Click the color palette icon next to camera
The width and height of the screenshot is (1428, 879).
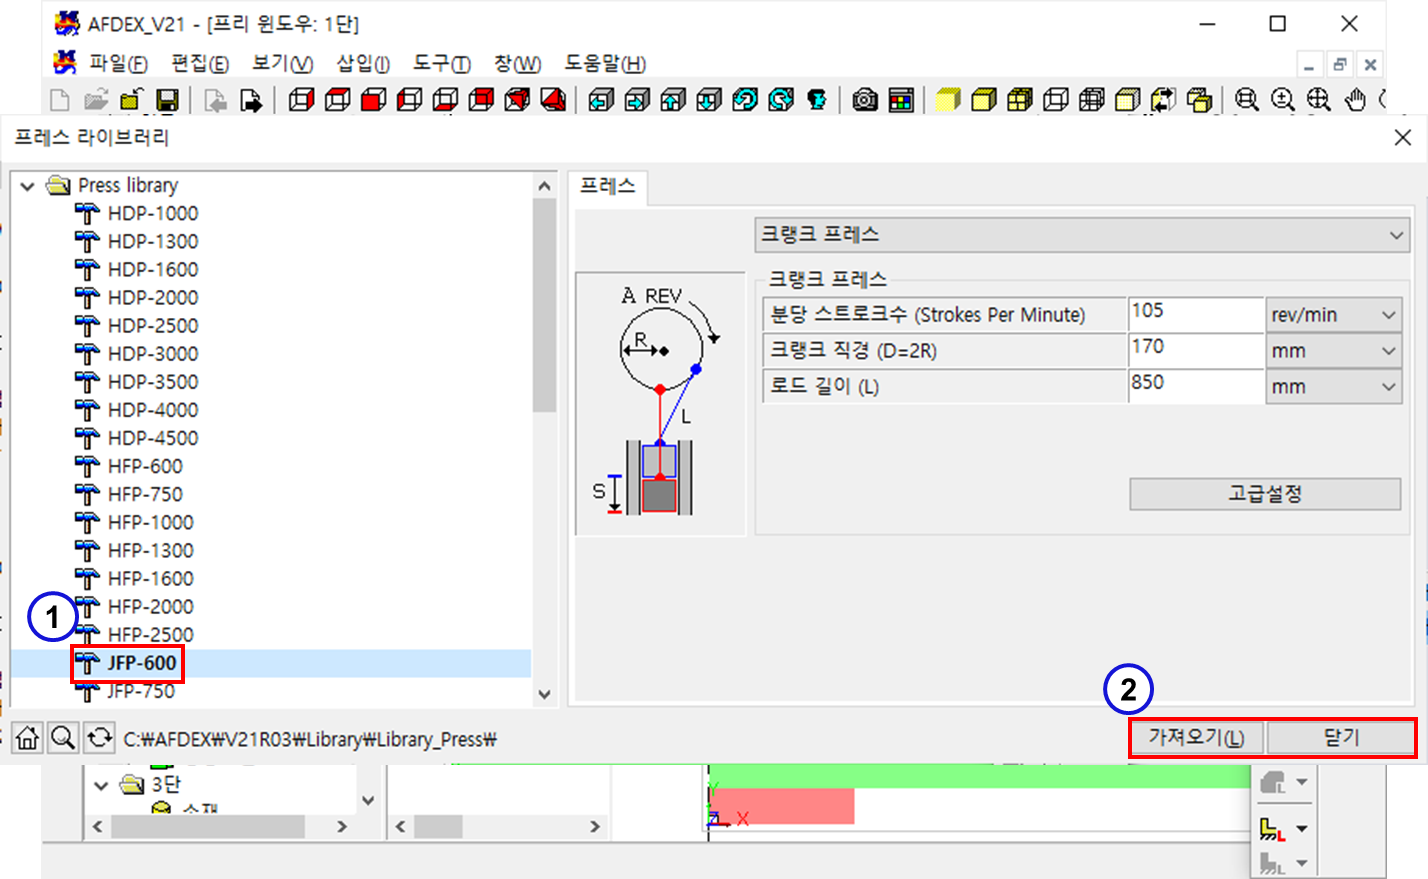(x=901, y=100)
